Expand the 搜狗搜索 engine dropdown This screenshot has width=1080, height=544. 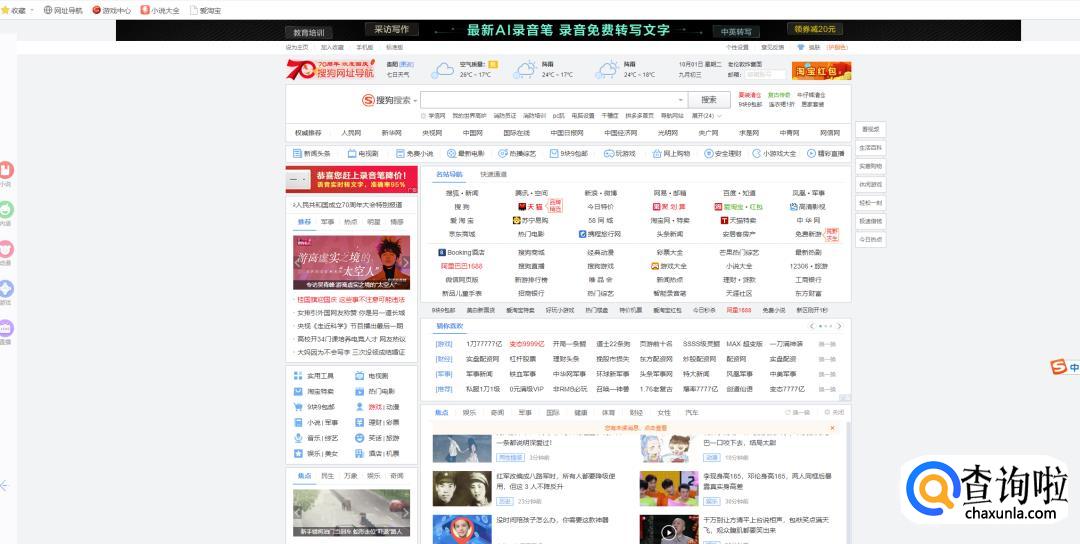point(415,101)
